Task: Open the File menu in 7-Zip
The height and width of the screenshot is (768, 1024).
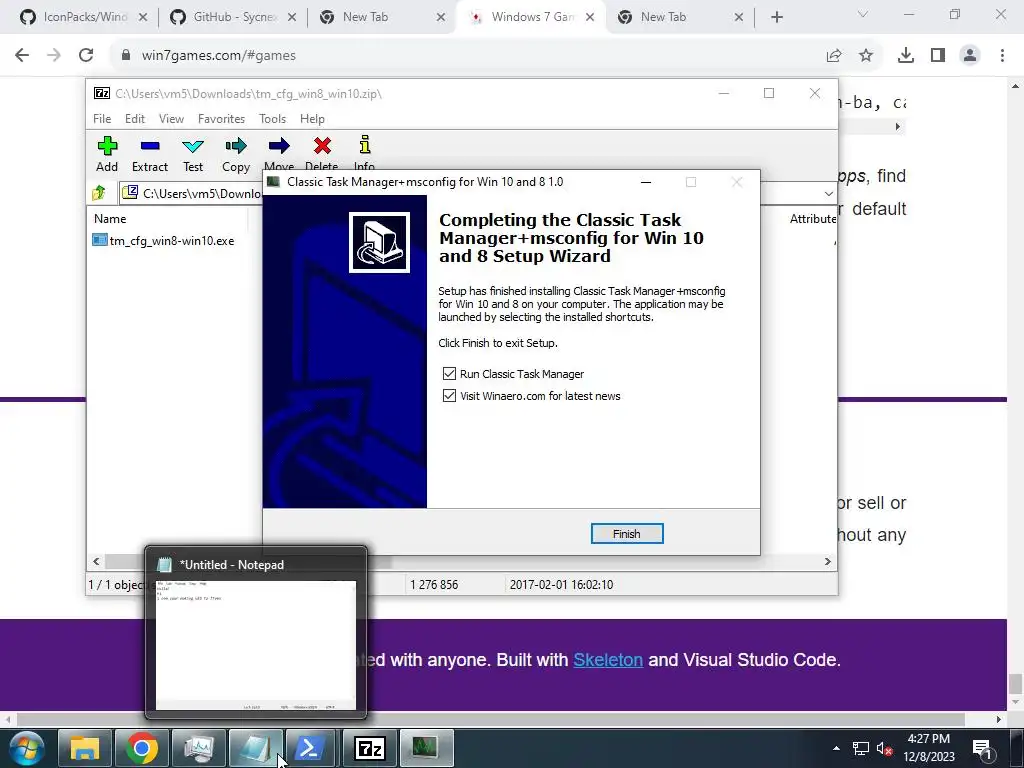Action: (102, 119)
